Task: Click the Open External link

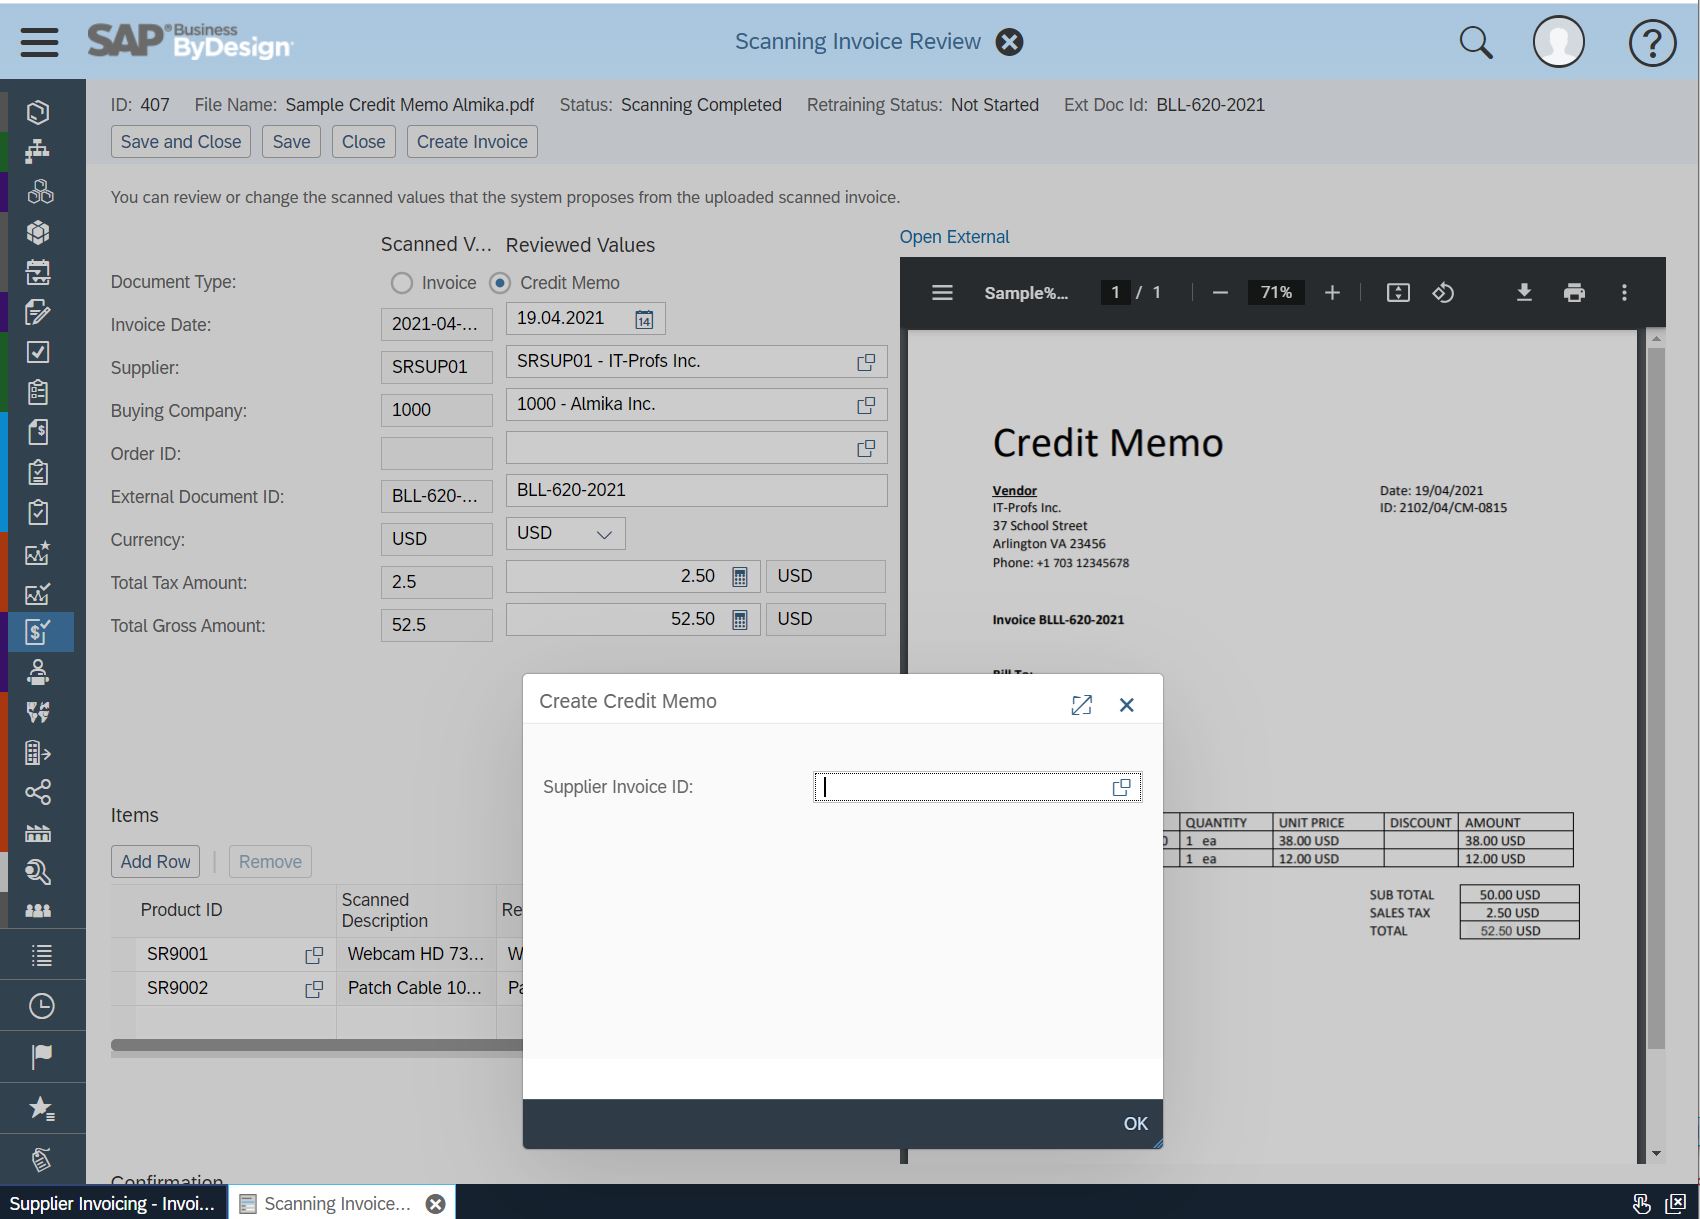Action: tap(954, 237)
